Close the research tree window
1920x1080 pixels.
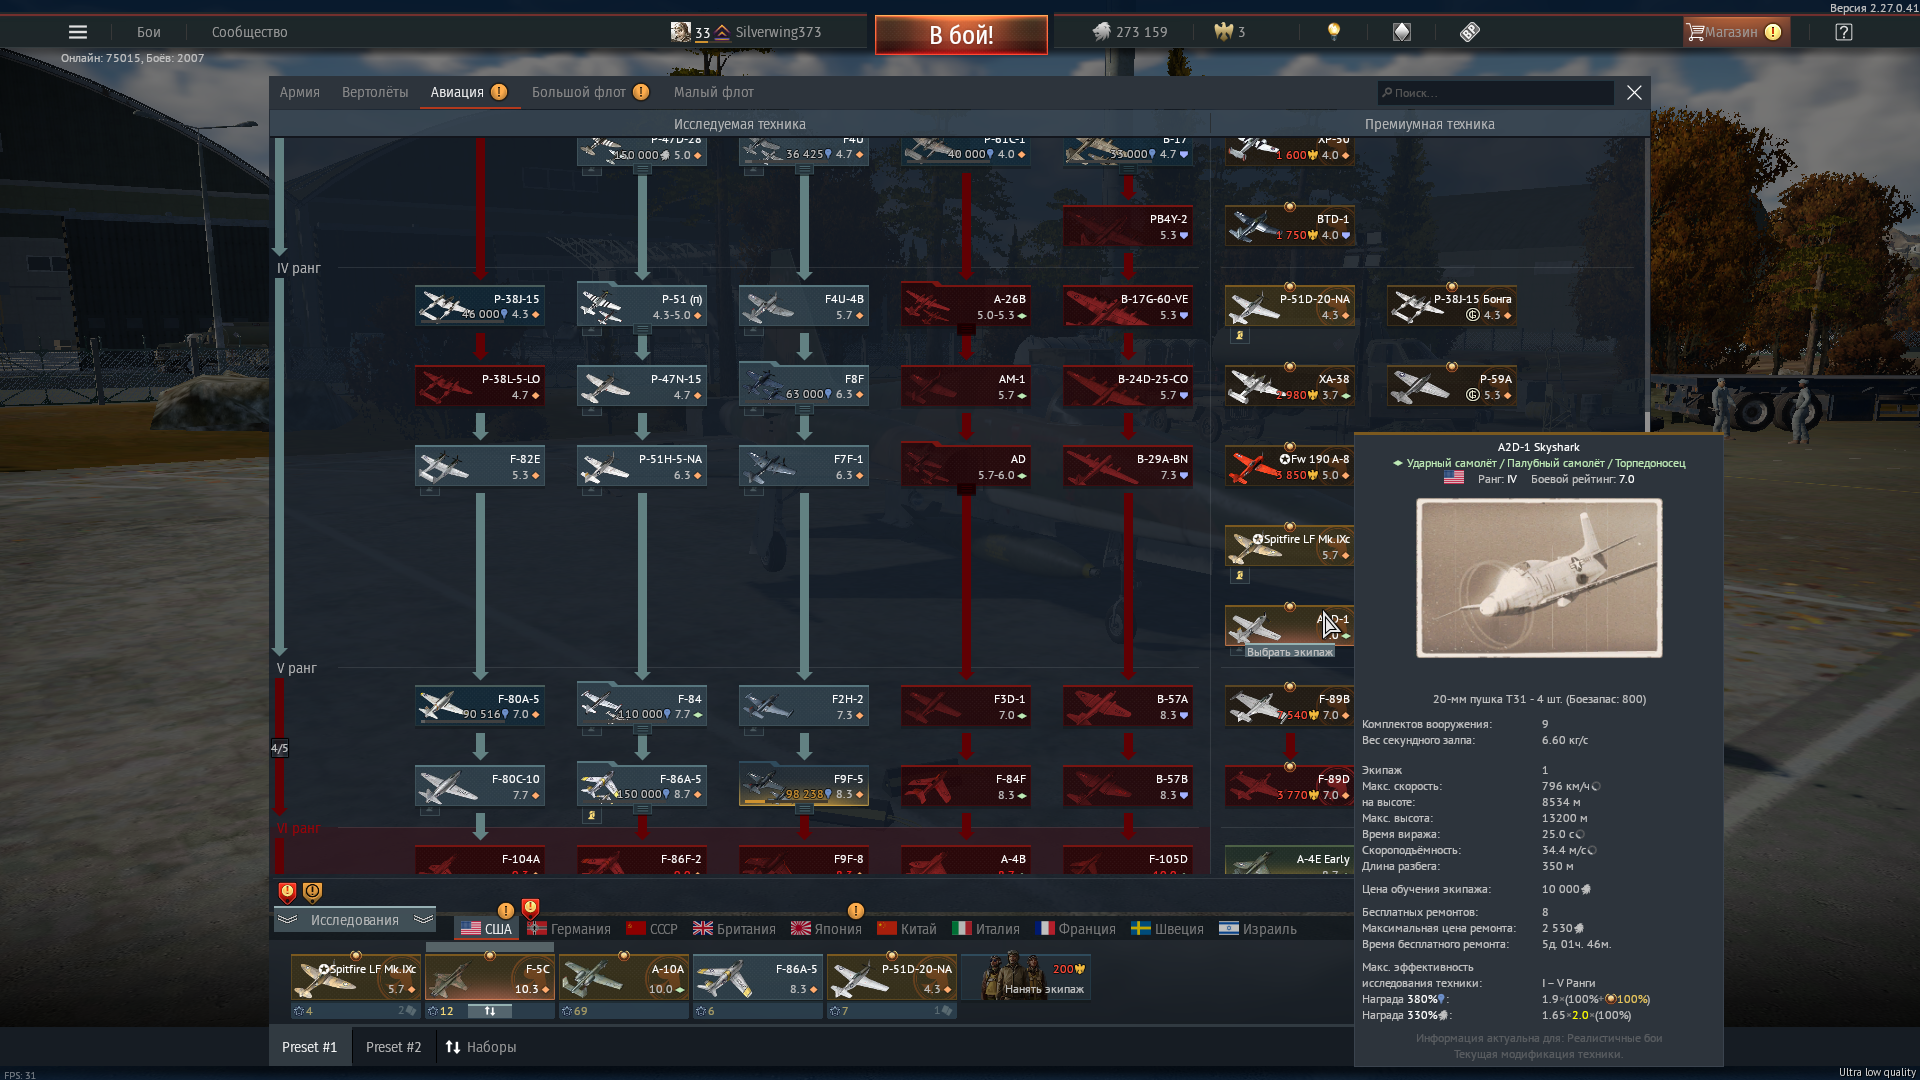[1634, 93]
